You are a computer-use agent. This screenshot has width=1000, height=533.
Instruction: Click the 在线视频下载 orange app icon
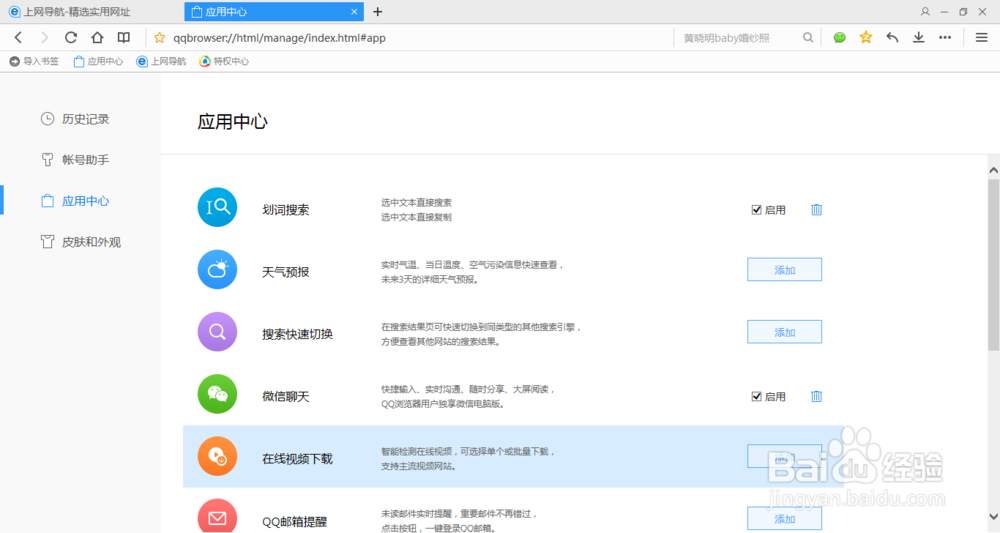click(x=217, y=456)
